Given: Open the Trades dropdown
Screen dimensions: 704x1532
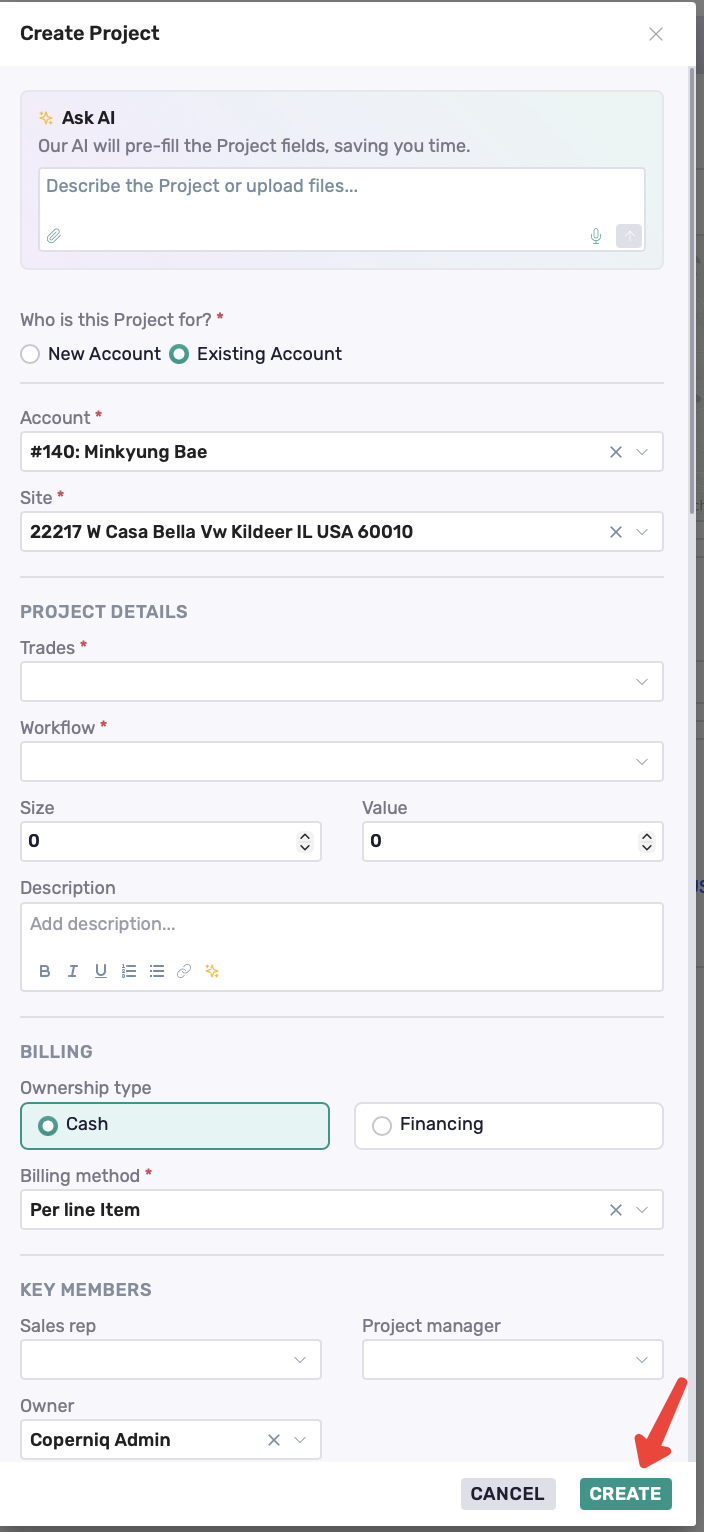Looking at the screenshot, I should point(342,681).
